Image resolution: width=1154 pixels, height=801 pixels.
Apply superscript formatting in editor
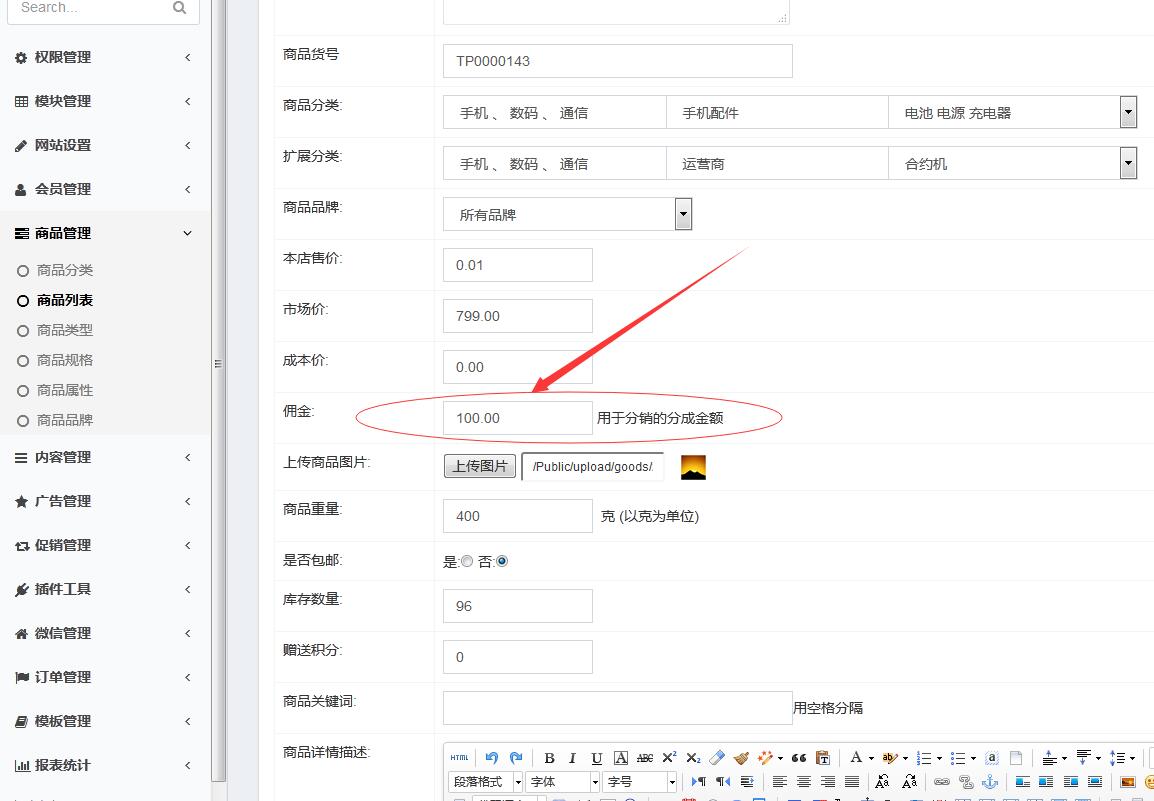[x=669, y=758]
